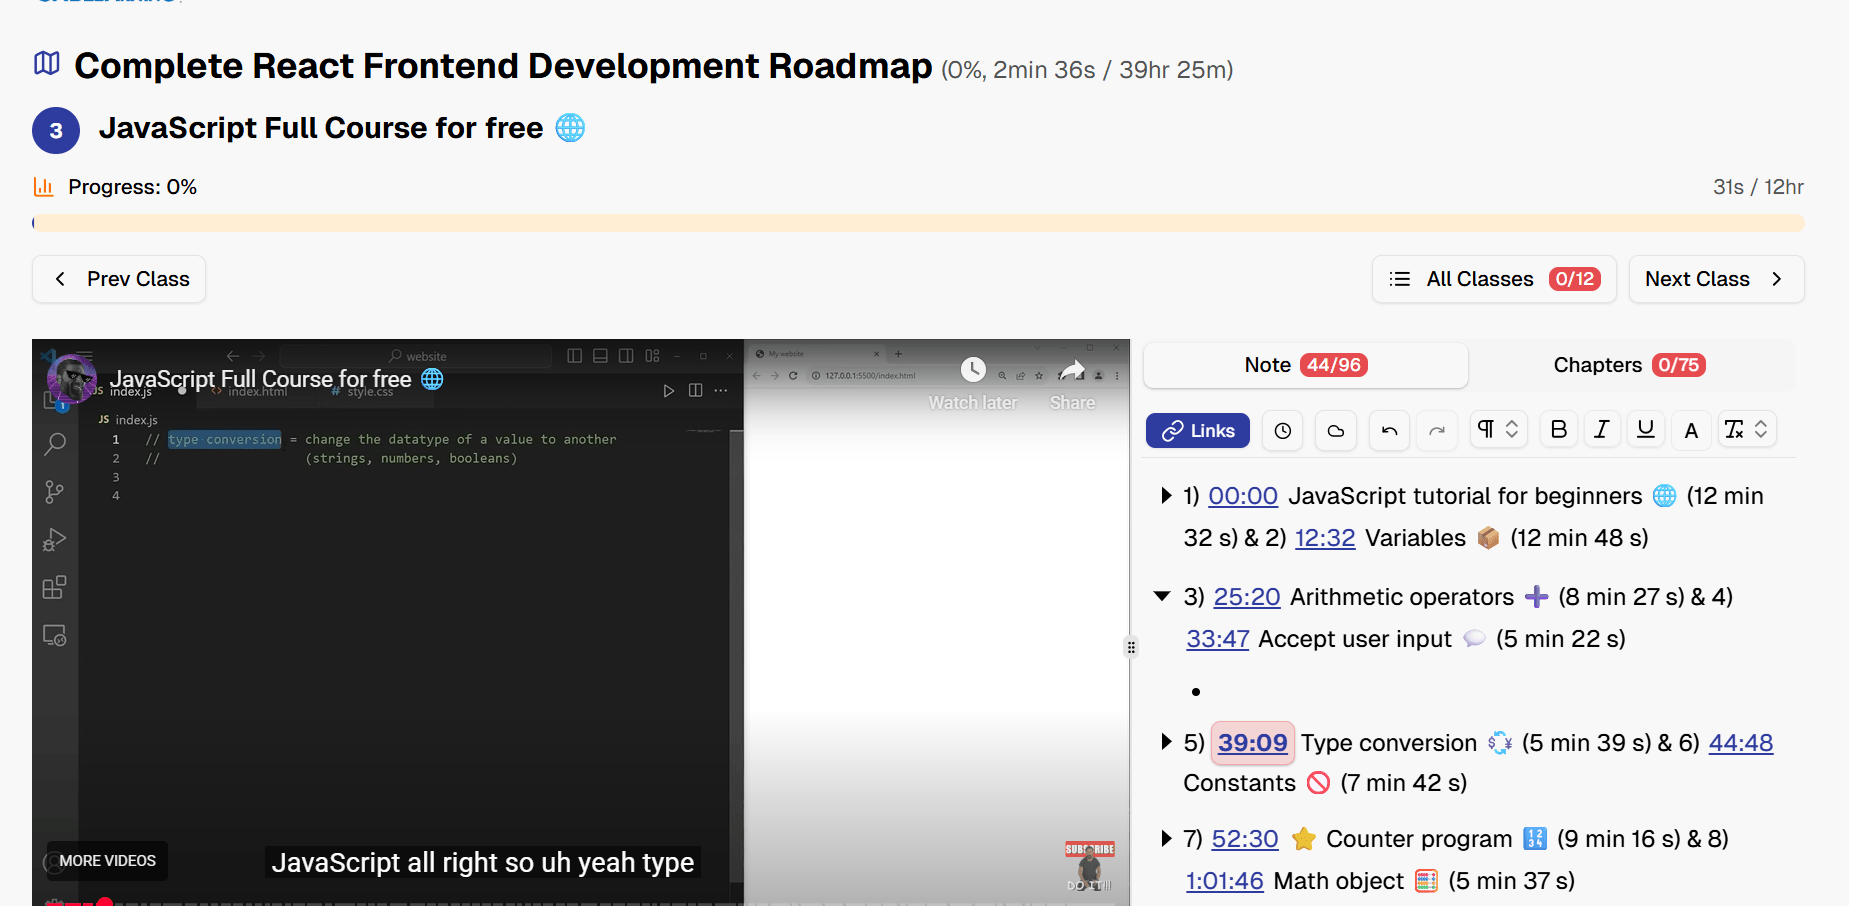The width and height of the screenshot is (1849, 906).
Task: Click the channel avatar on the video
Action: coord(72,379)
